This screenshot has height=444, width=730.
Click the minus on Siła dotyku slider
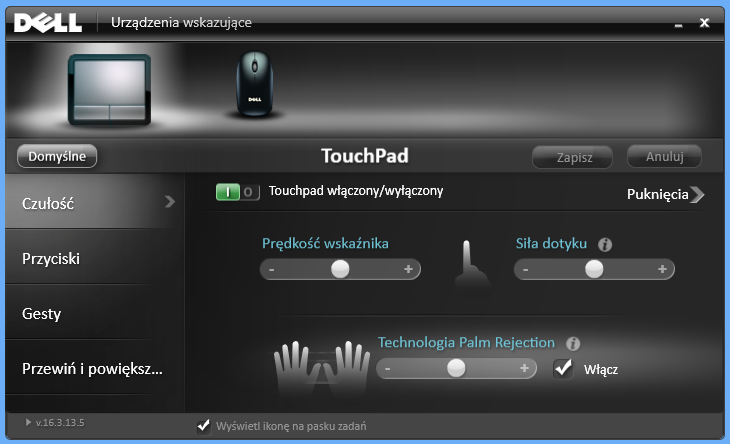[x=526, y=269]
